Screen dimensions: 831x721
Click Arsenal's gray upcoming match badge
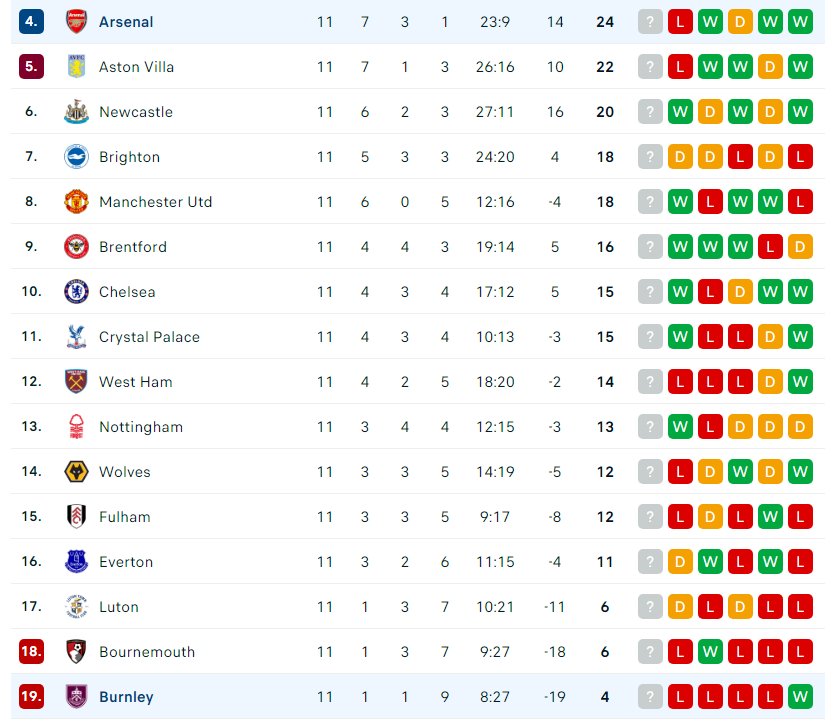click(x=650, y=22)
